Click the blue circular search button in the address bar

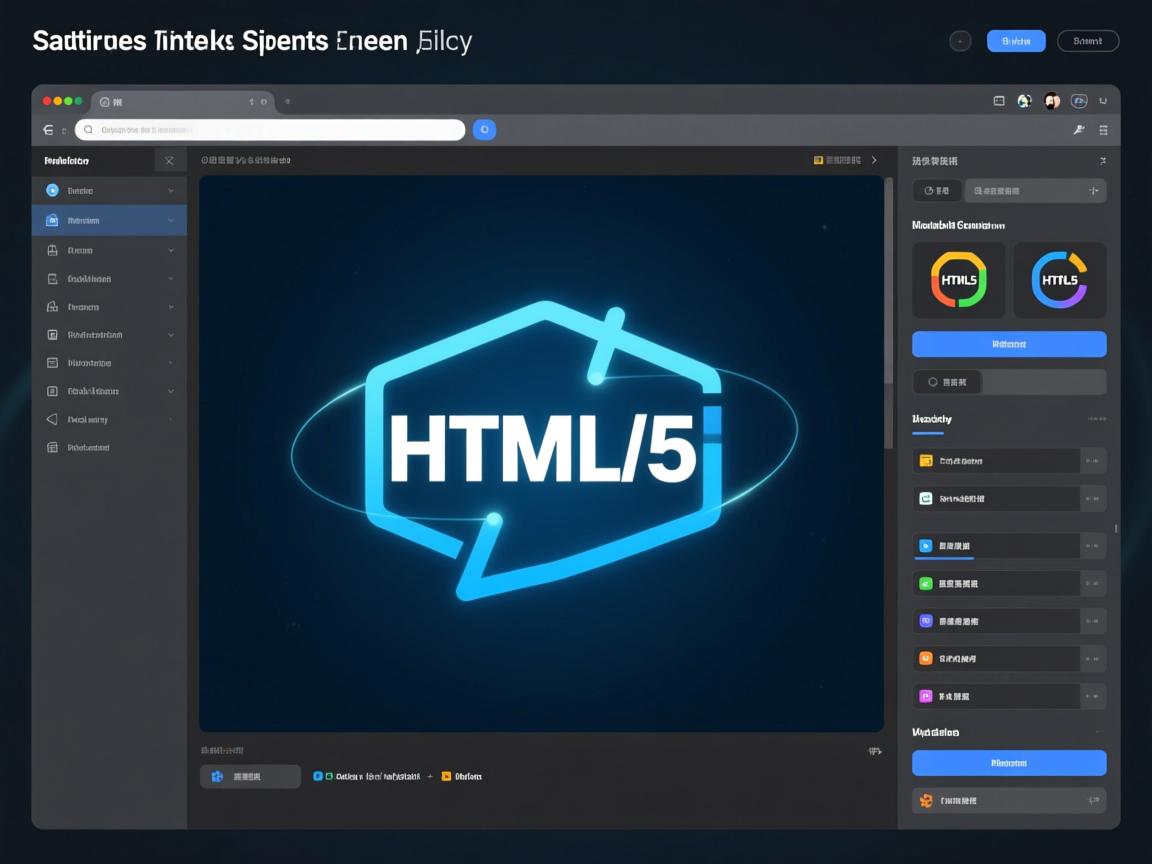[x=484, y=129]
